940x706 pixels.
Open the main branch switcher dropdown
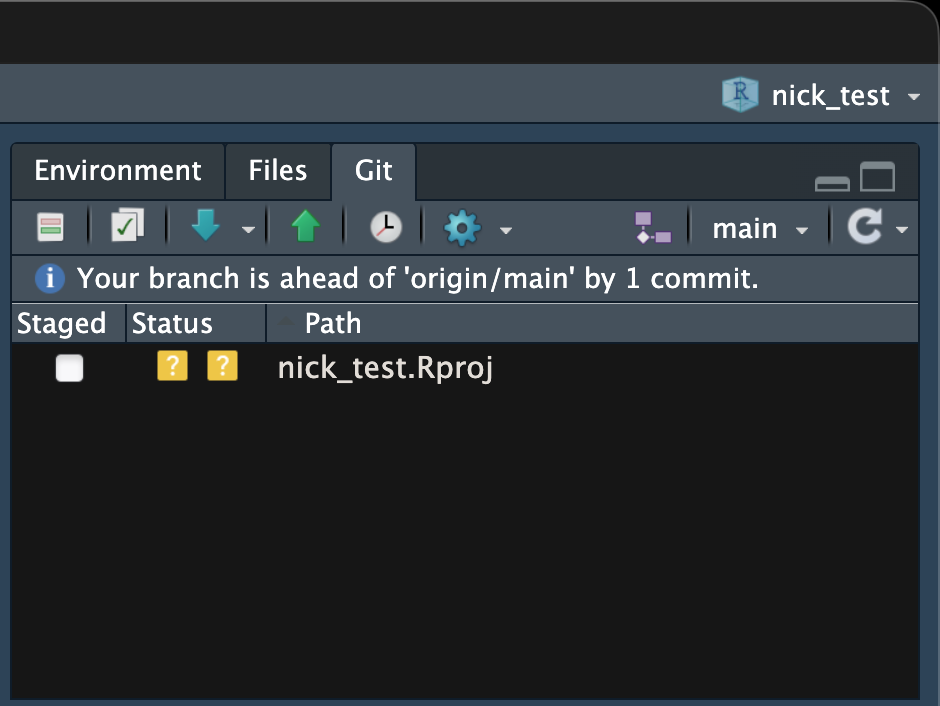click(760, 229)
